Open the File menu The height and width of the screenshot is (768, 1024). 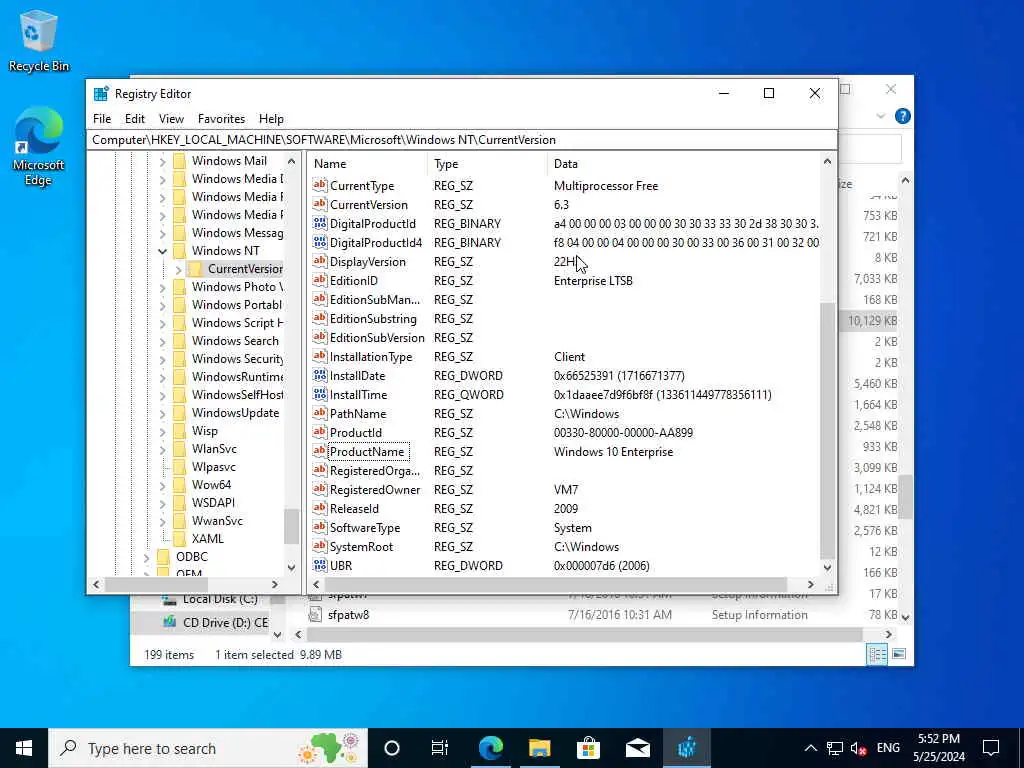[102, 119]
